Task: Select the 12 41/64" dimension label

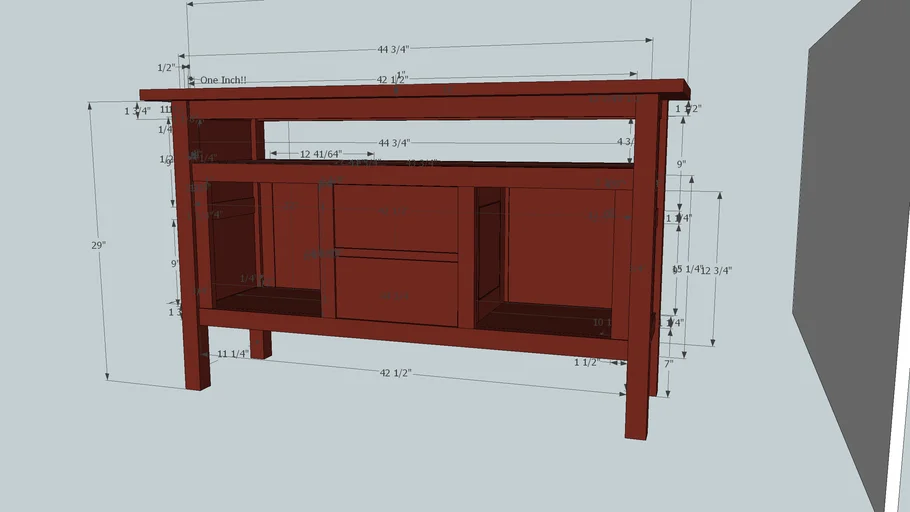Action: tap(320, 154)
